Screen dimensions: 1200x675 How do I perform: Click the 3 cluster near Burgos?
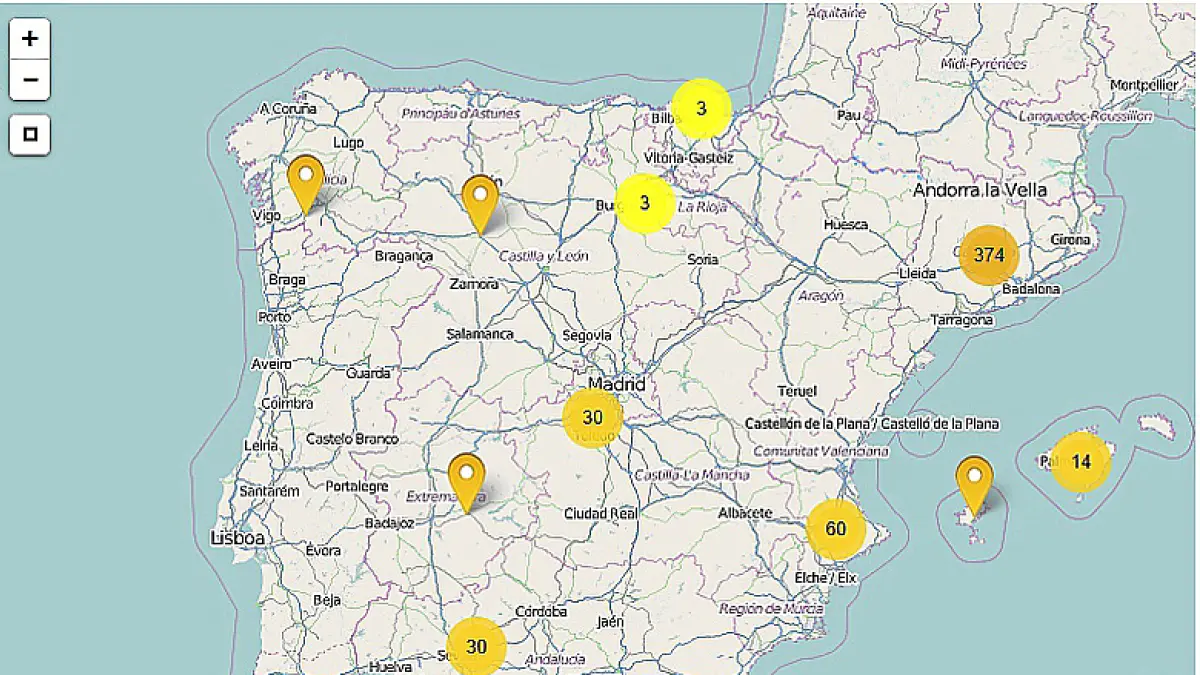point(644,203)
